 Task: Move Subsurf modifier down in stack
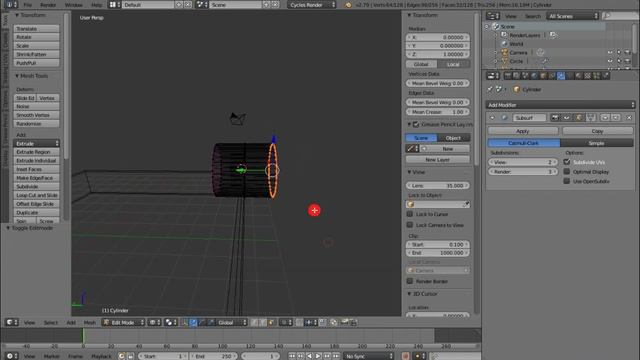tap(616, 118)
